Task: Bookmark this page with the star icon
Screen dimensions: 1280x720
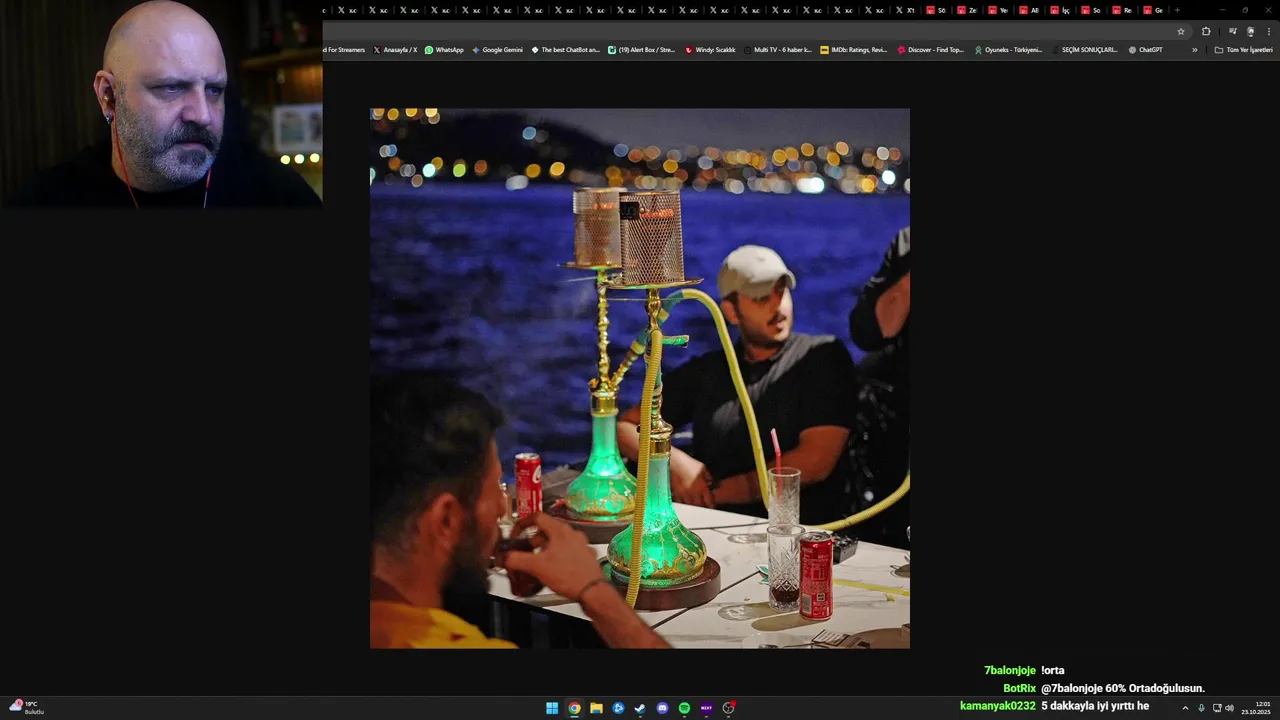Action: coord(1181,31)
